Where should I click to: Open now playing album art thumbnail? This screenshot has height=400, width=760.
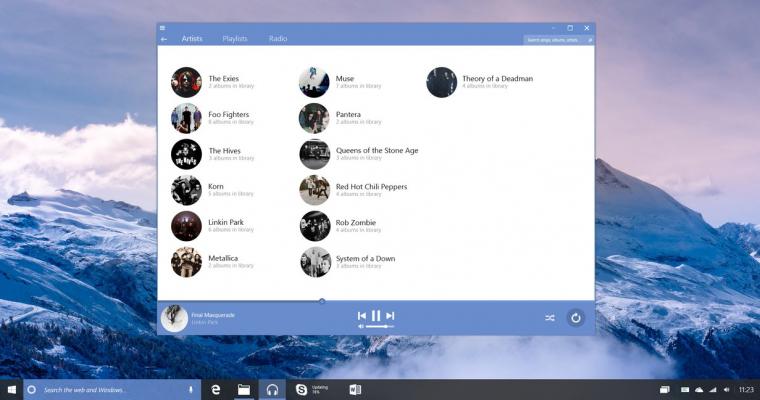pyautogui.click(x=174, y=318)
